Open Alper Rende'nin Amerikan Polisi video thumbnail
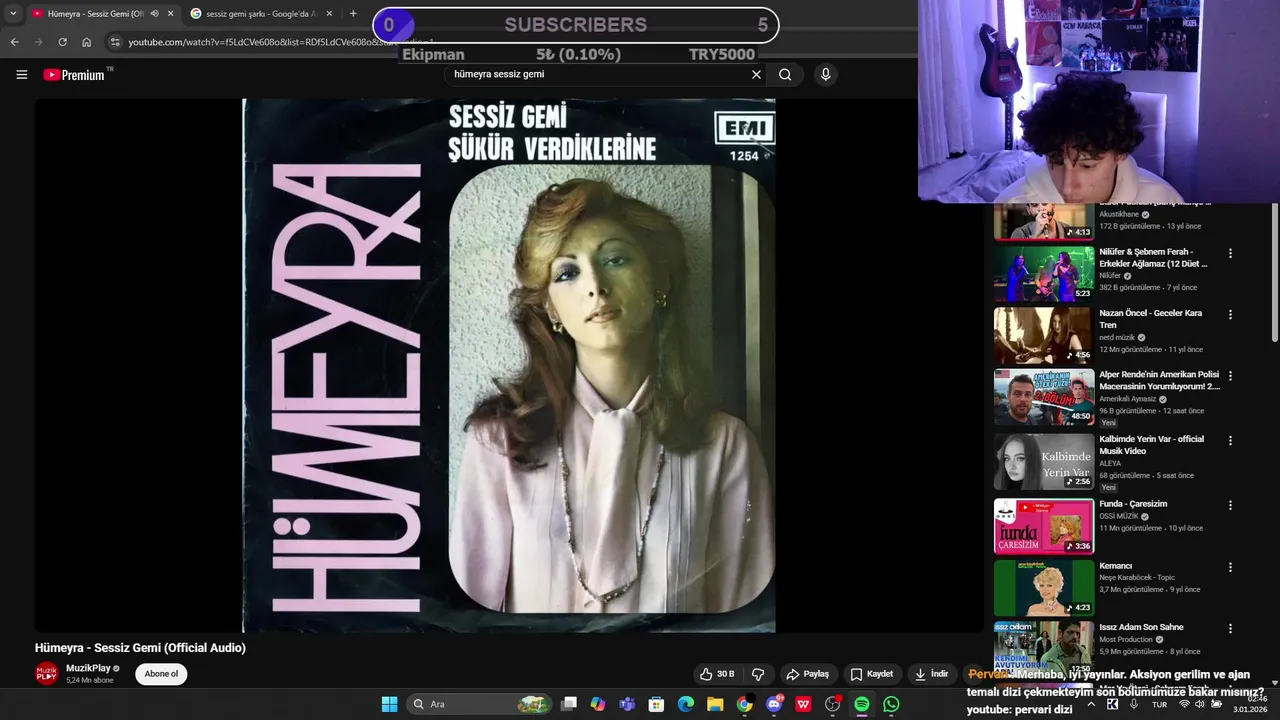 pyautogui.click(x=1044, y=397)
